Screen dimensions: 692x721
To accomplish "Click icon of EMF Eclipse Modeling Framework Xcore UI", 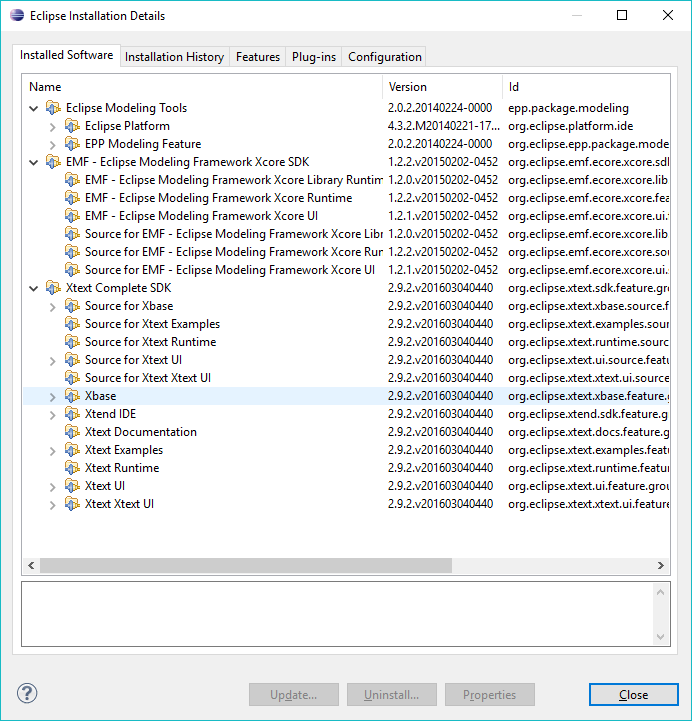I will point(72,216).
